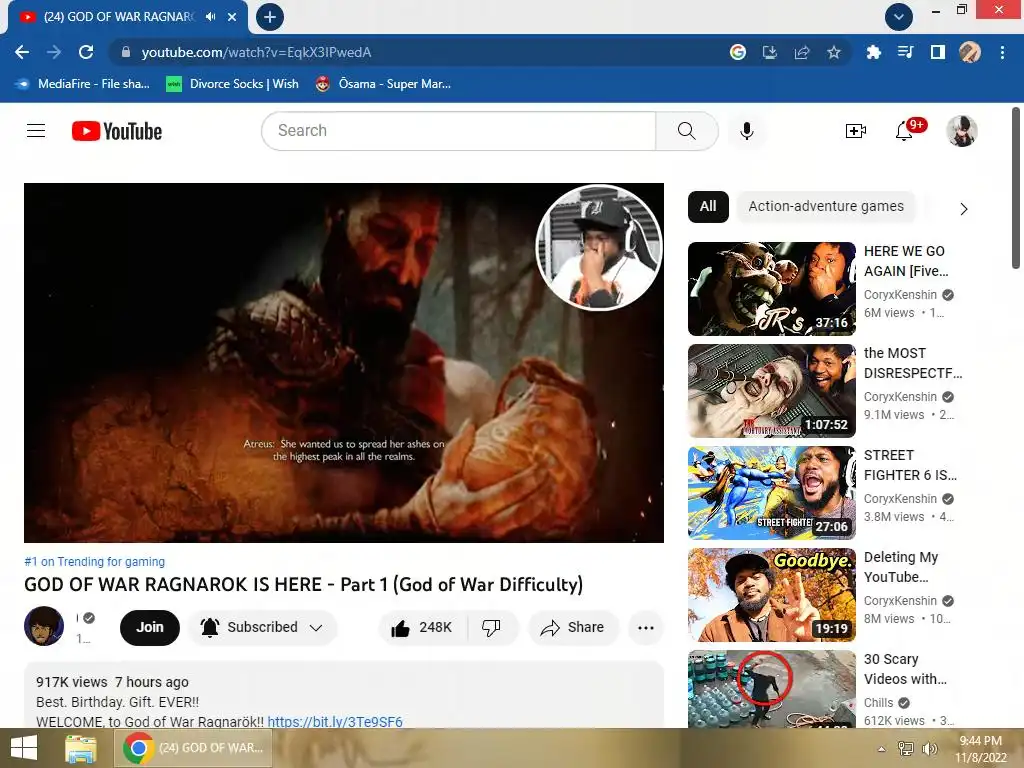The width and height of the screenshot is (1024, 768).
Task: Open the channel avatar below the title
Action: click(44, 626)
